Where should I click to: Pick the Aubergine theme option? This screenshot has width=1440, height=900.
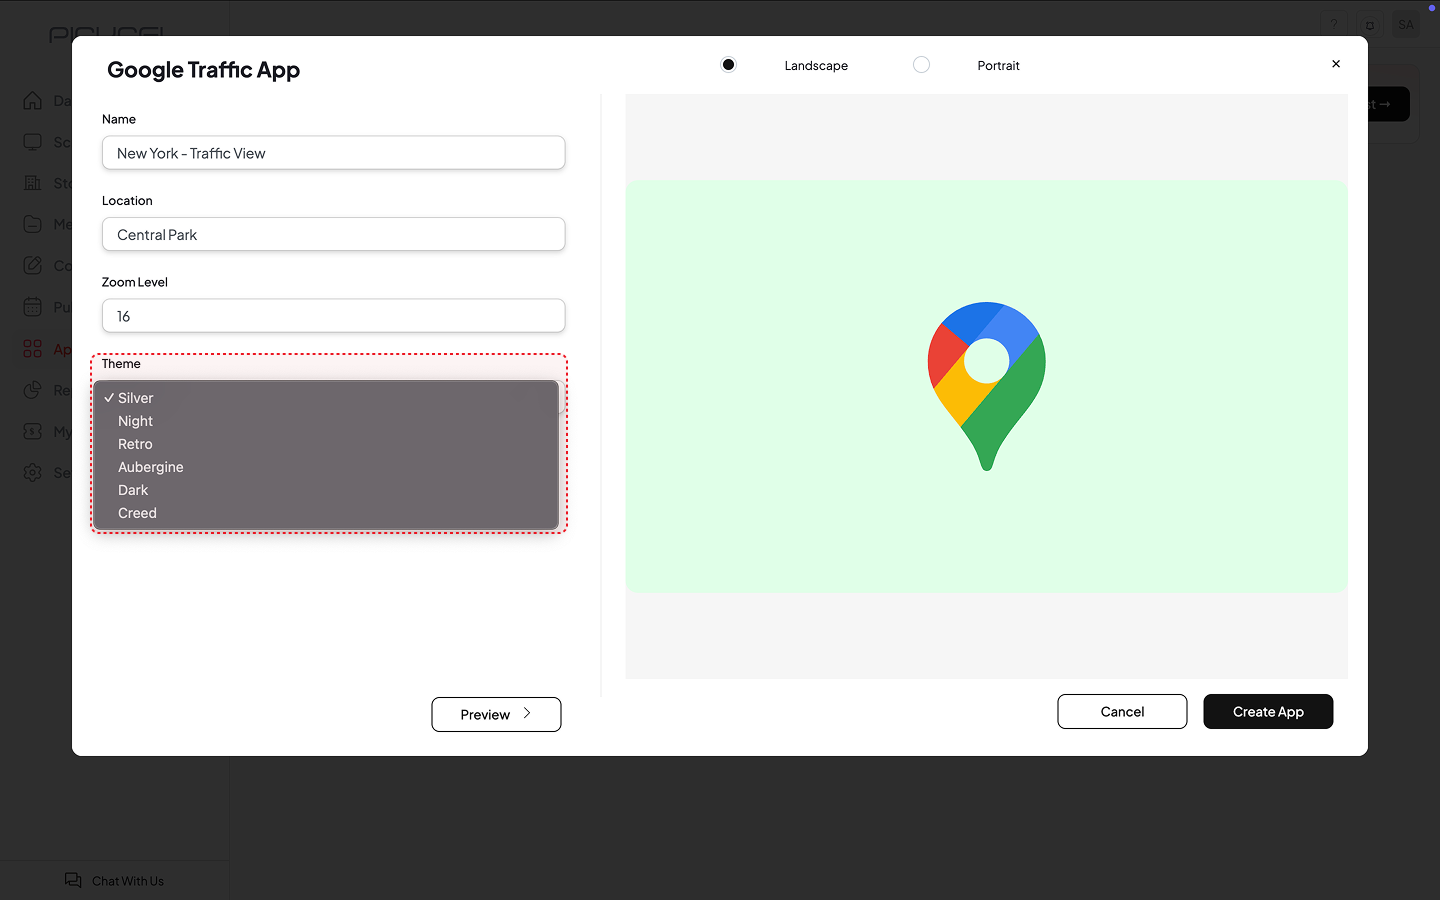[150, 467]
